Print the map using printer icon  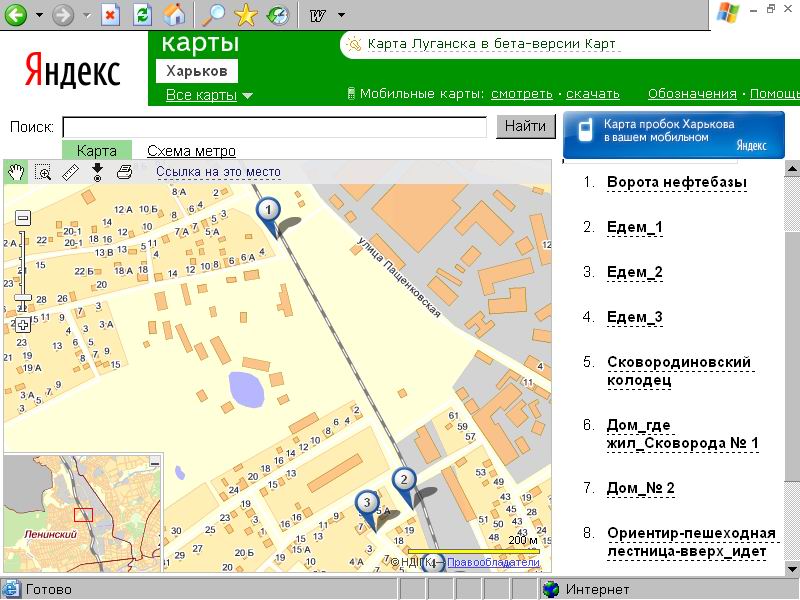click(x=124, y=172)
